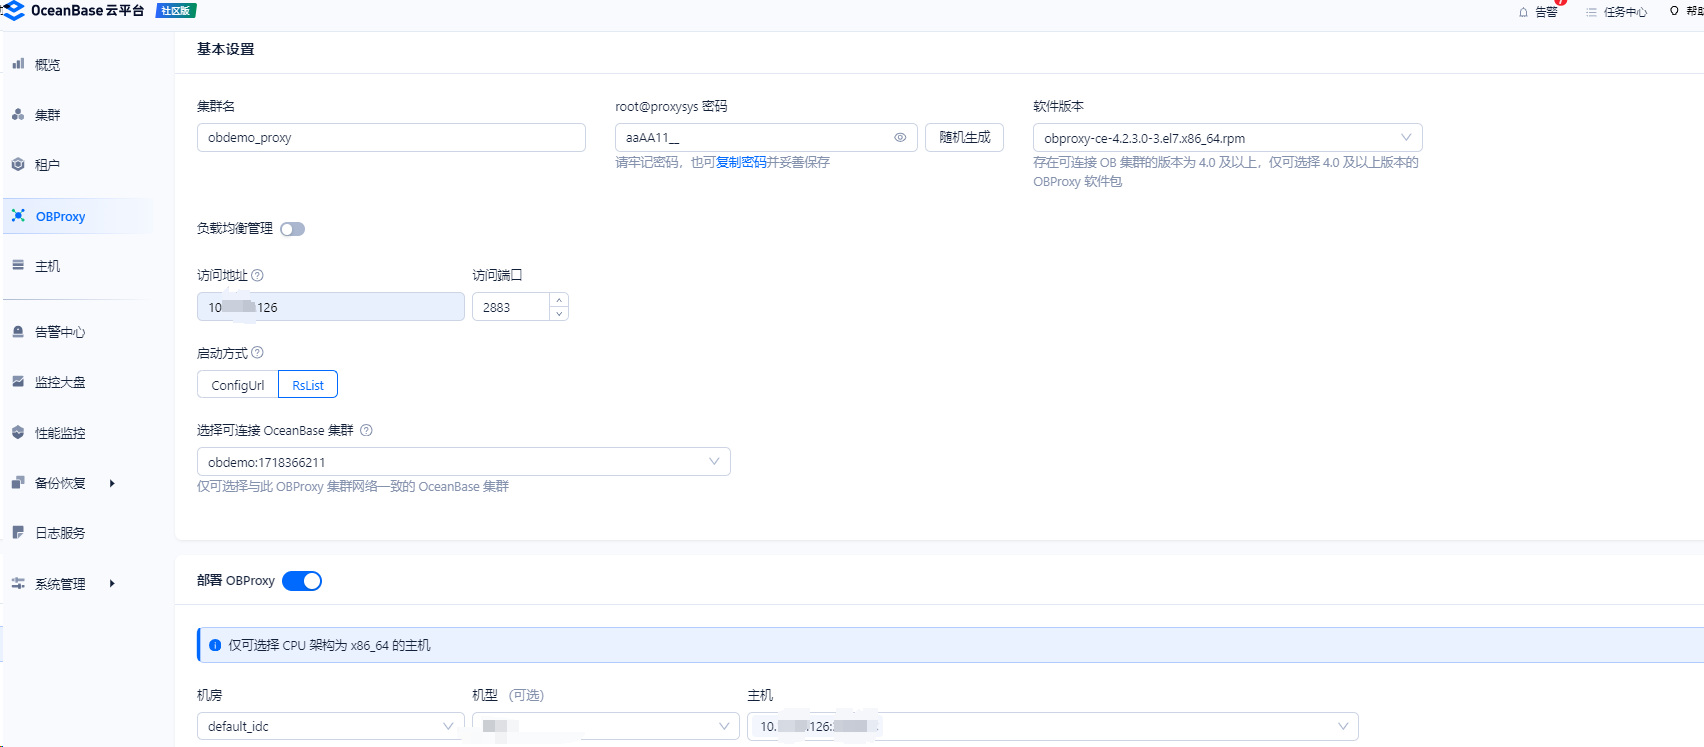The image size is (1704, 747).
Task: Show password with the eye icon
Action: [x=900, y=137]
